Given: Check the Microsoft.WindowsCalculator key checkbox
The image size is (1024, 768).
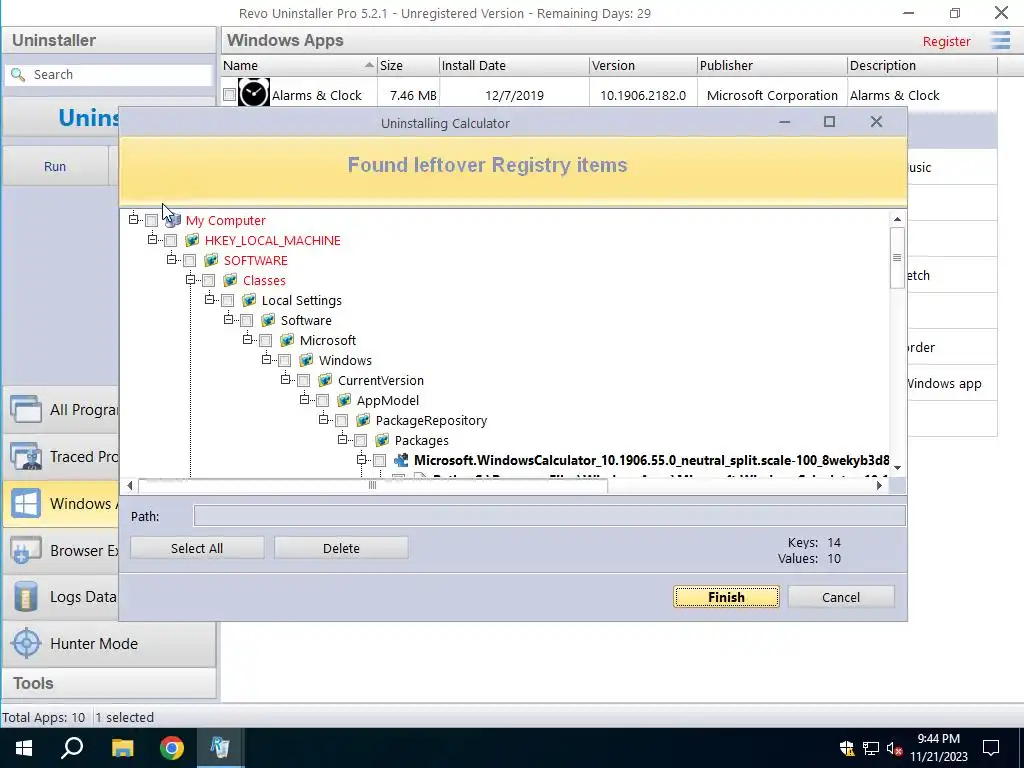Looking at the screenshot, I should 379,461.
